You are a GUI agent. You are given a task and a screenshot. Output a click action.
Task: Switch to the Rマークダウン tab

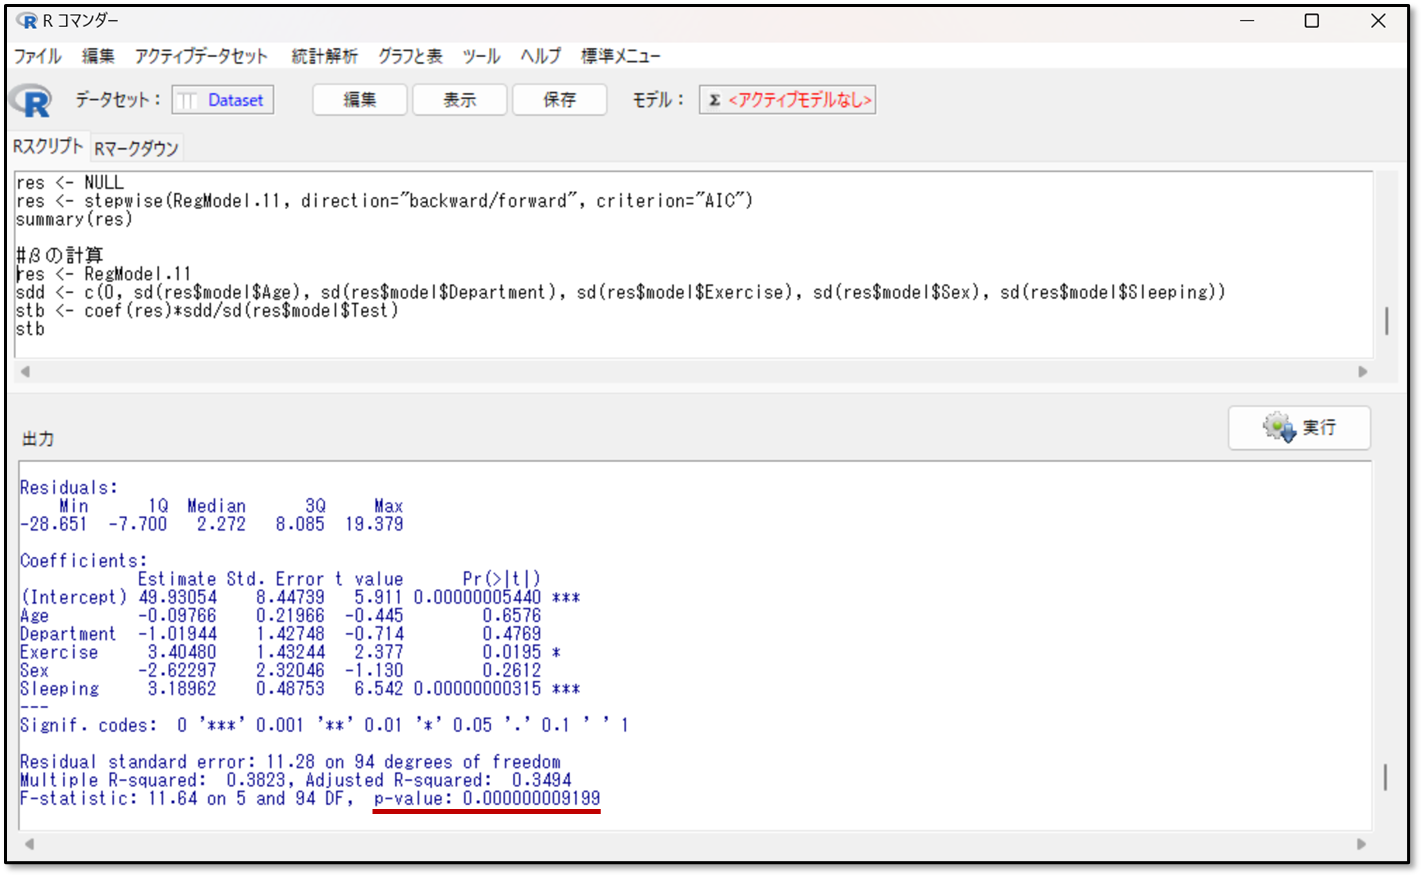point(136,148)
